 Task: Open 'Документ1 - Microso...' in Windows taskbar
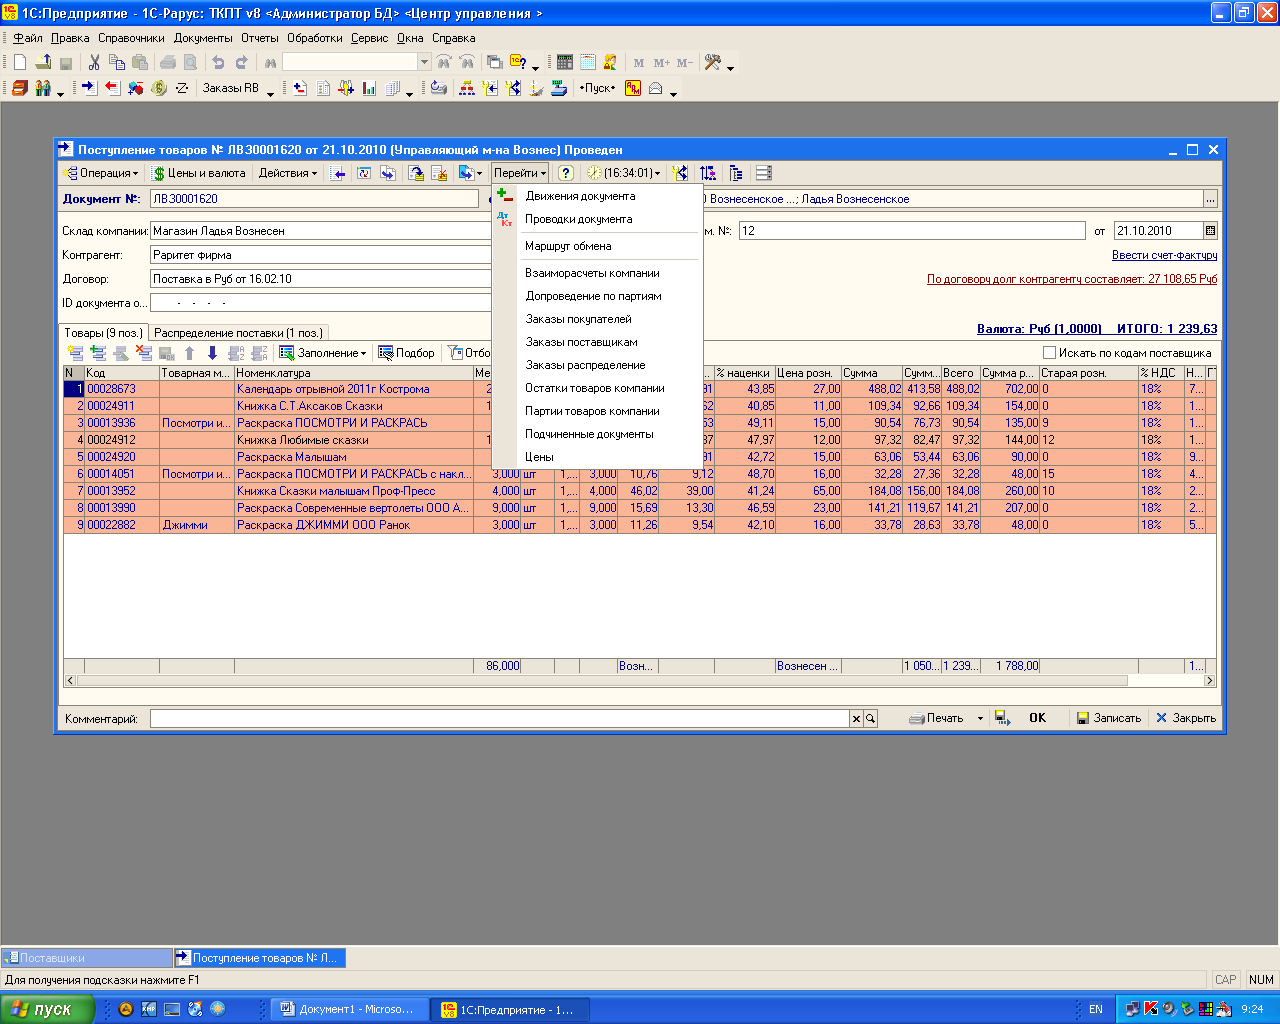click(x=349, y=1010)
